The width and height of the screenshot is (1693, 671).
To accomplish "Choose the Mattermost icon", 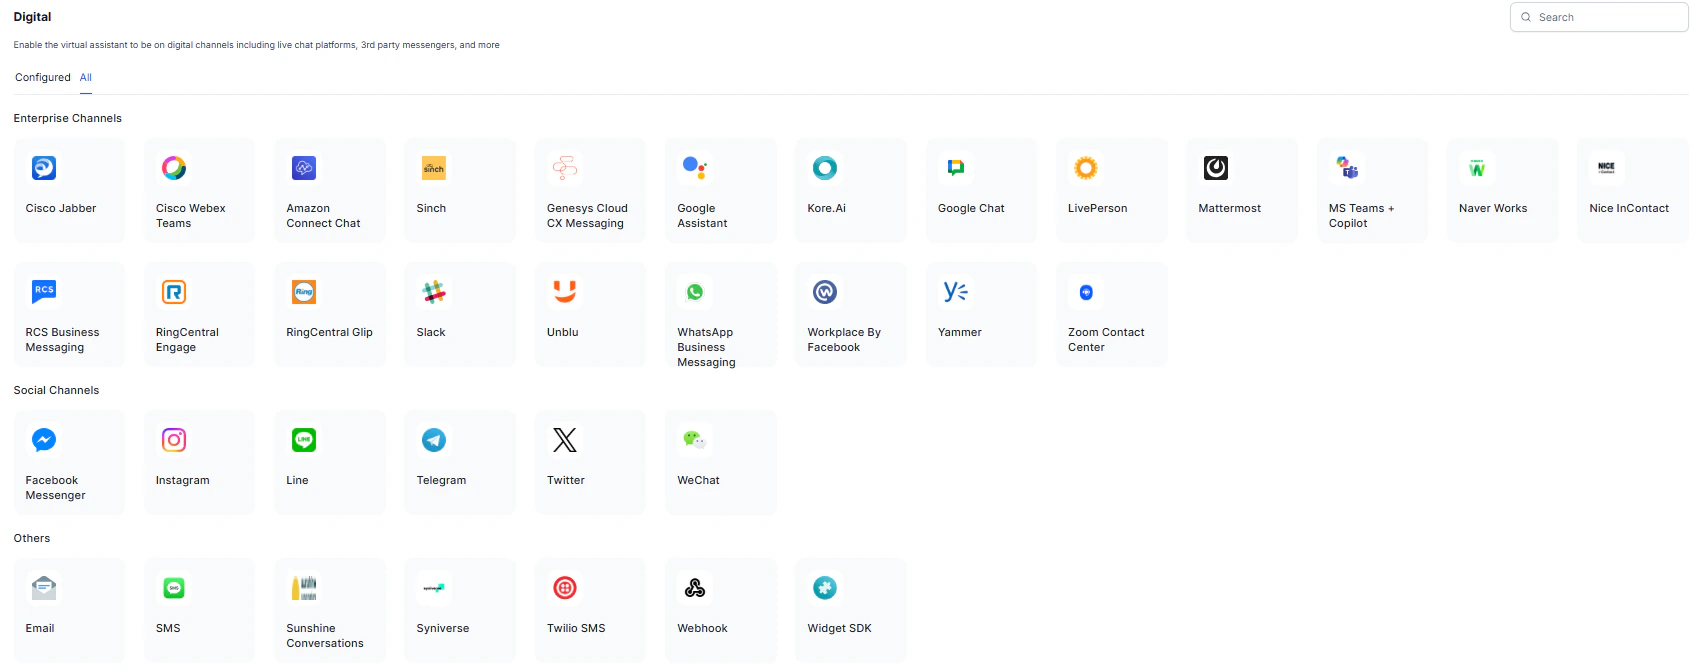I will [1216, 168].
